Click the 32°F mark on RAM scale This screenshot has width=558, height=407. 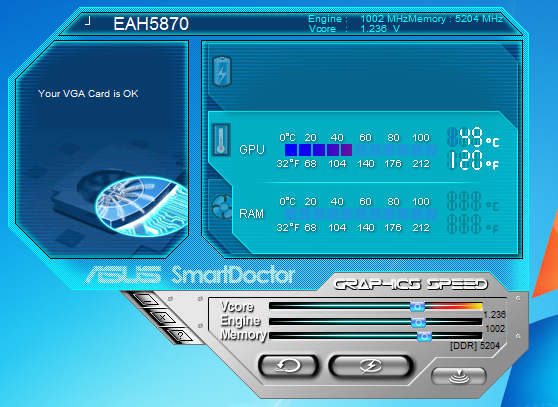tap(288, 228)
